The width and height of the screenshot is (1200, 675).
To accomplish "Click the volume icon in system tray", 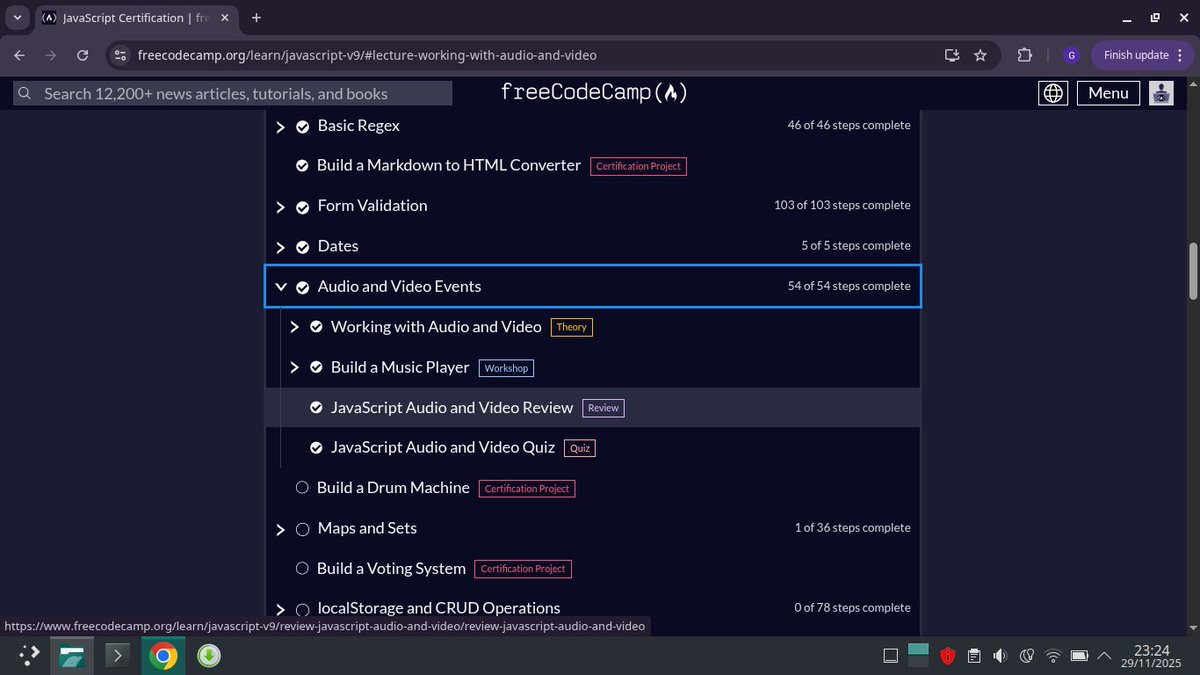I will [x=1000, y=655].
